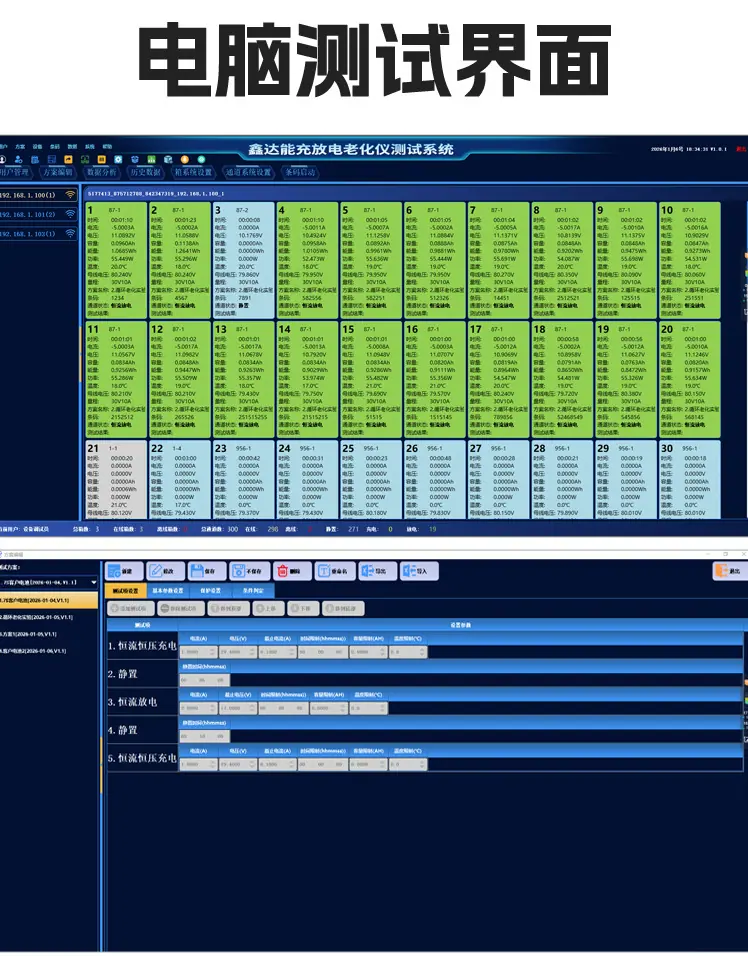
Task: Select light-blue channel 3 tile
Action: pos(243,260)
